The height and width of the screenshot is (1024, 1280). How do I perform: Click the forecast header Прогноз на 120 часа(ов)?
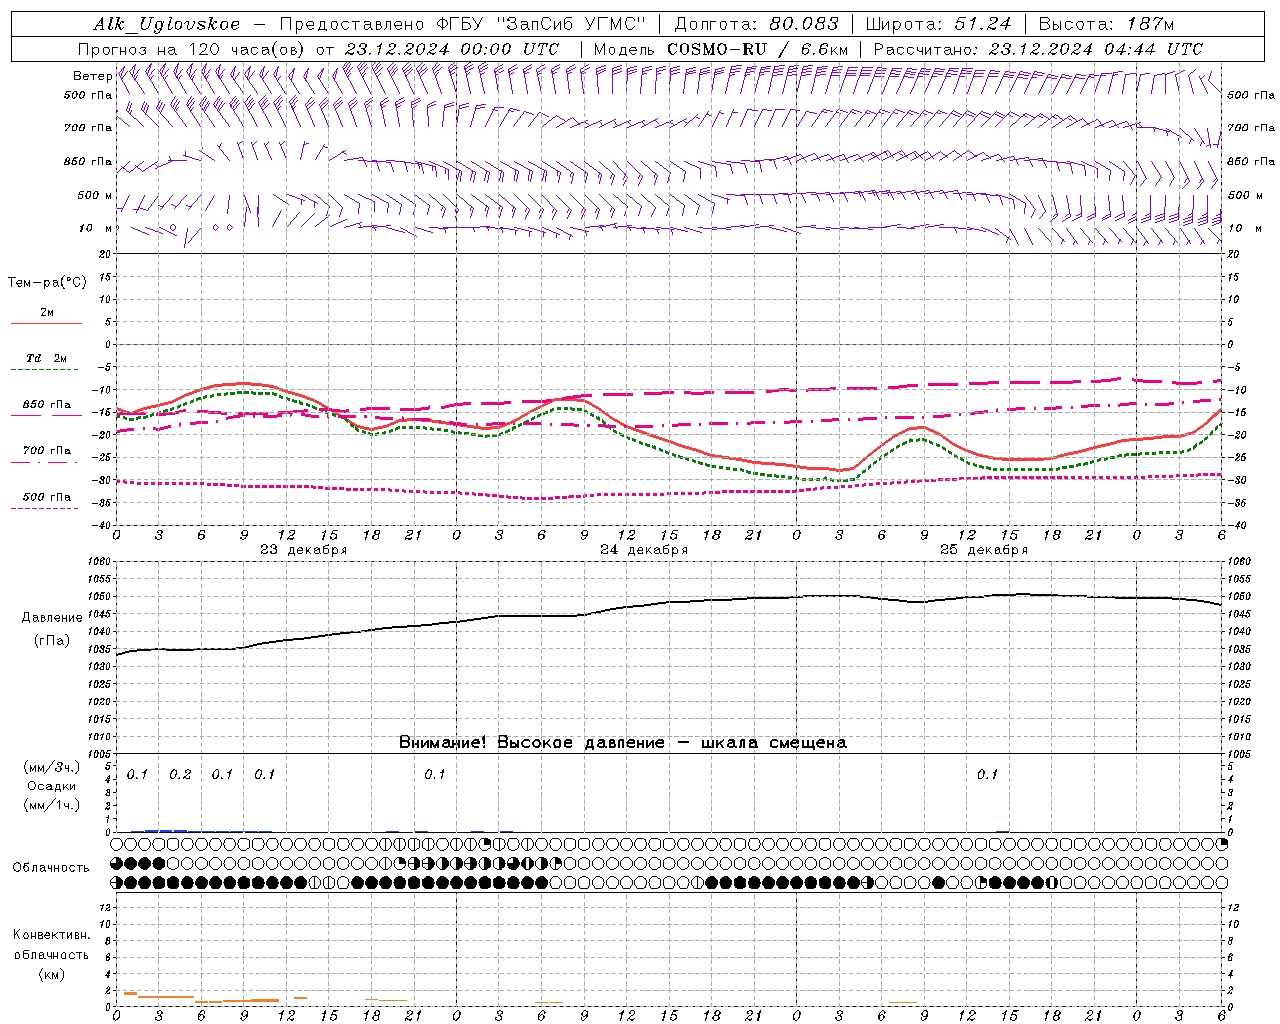pyautogui.click(x=192, y=49)
